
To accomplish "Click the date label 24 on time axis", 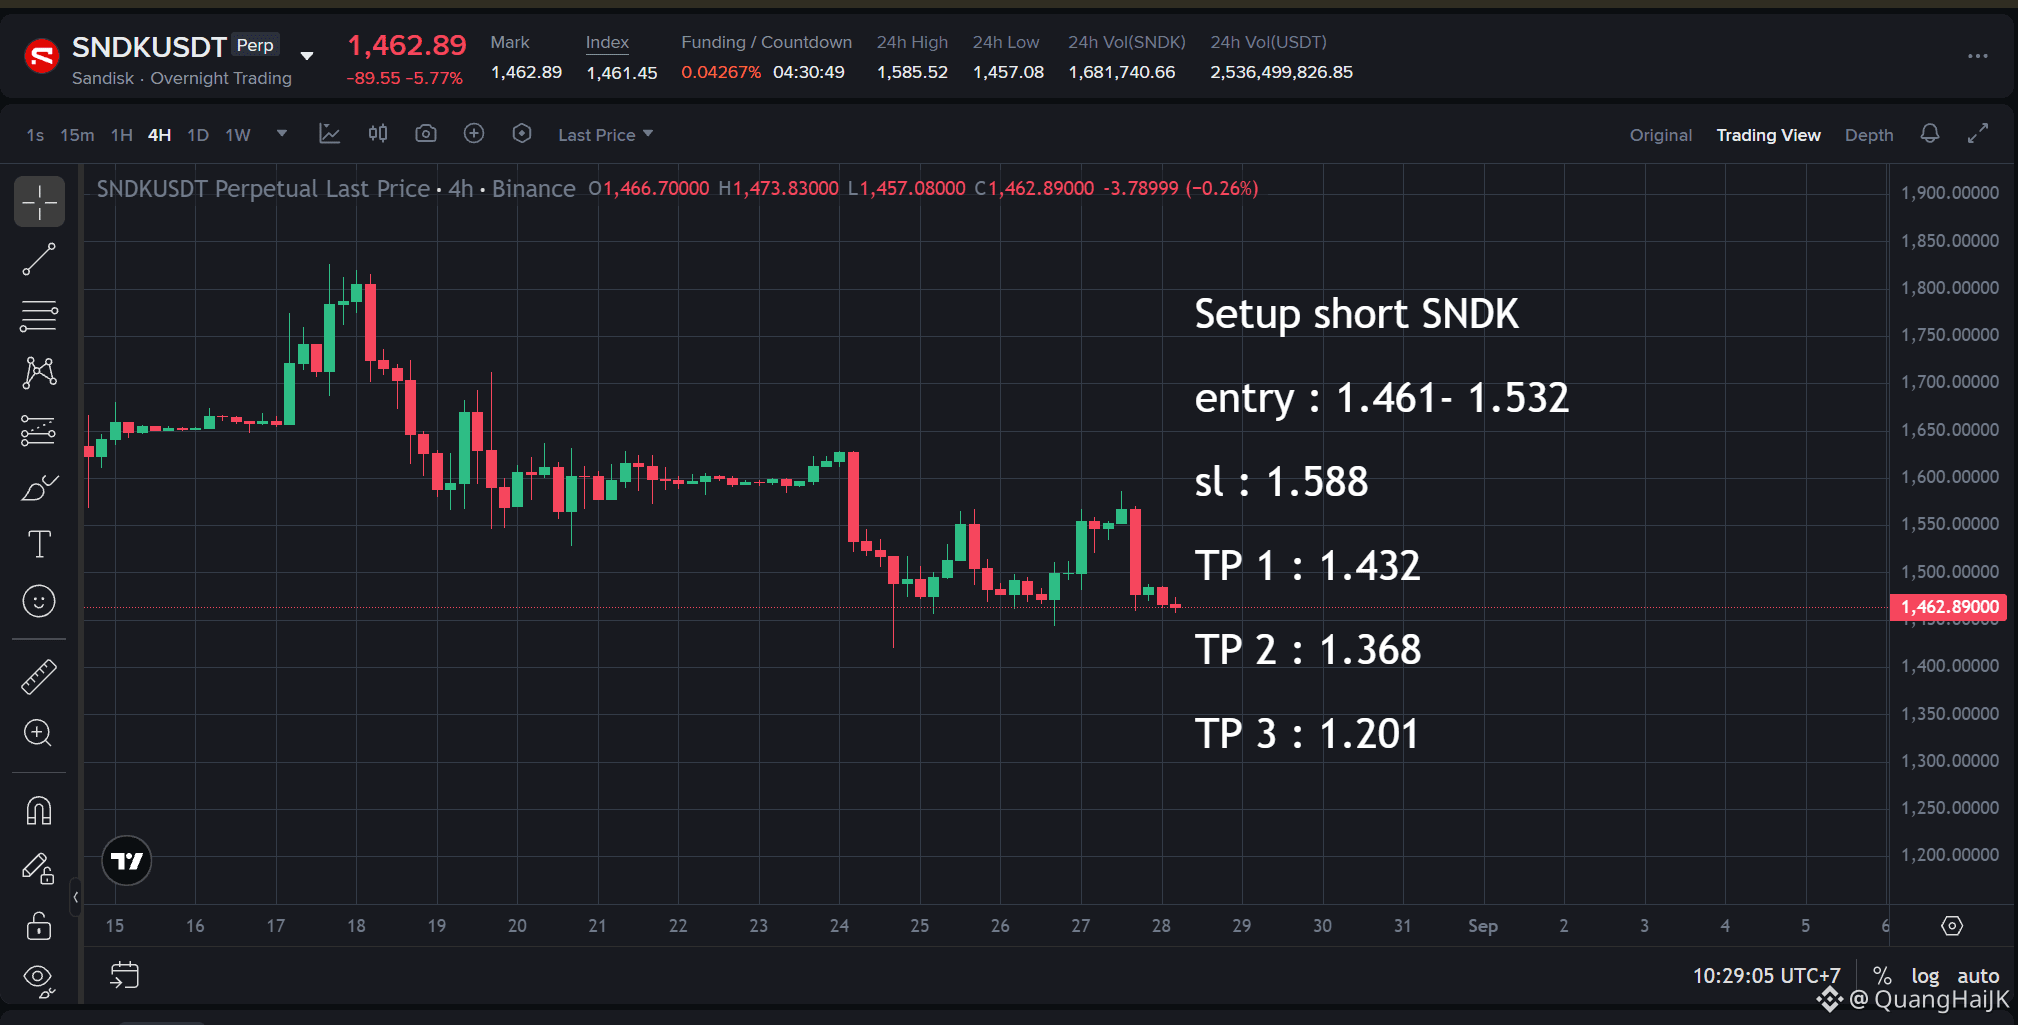I will (x=839, y=926).
